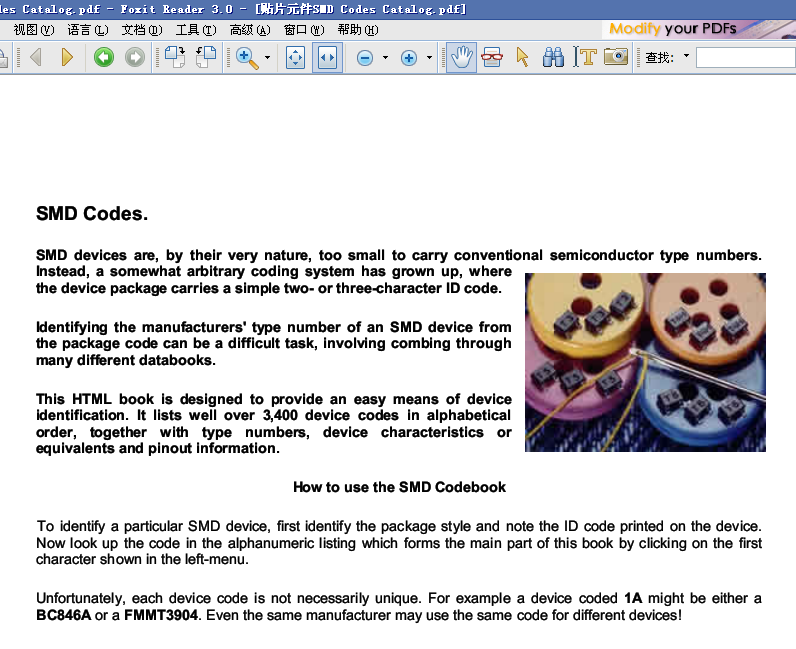Select the arrow annotation selection tool
Image resolution: width=796 pixels, height=649 pixels.
click(522, 57)
